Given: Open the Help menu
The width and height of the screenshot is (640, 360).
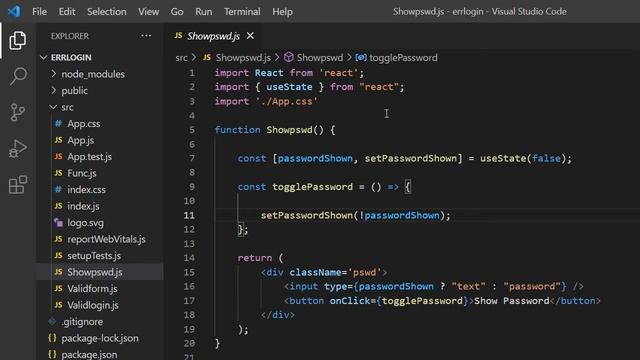Looking at the screenshot, I should coord(282,11).
